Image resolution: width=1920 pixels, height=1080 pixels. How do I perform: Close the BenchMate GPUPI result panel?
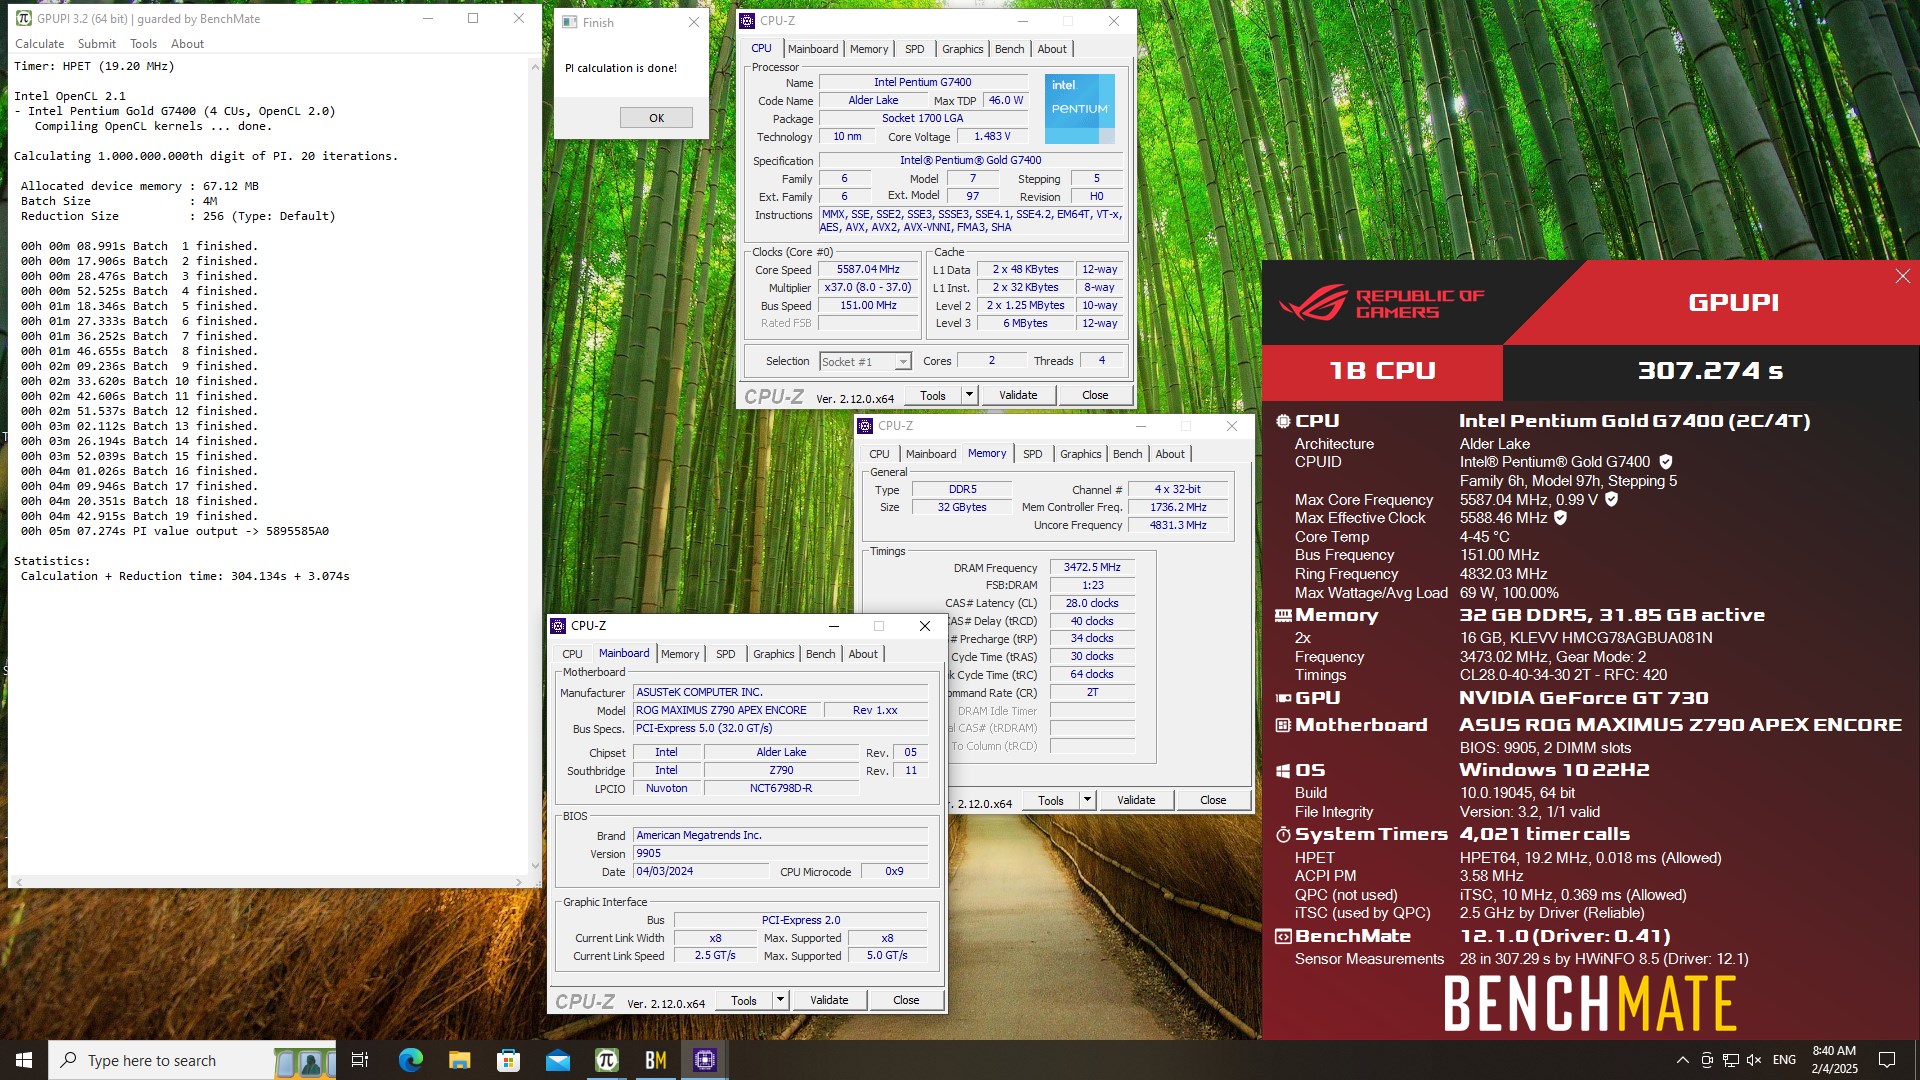(1902, 276)
